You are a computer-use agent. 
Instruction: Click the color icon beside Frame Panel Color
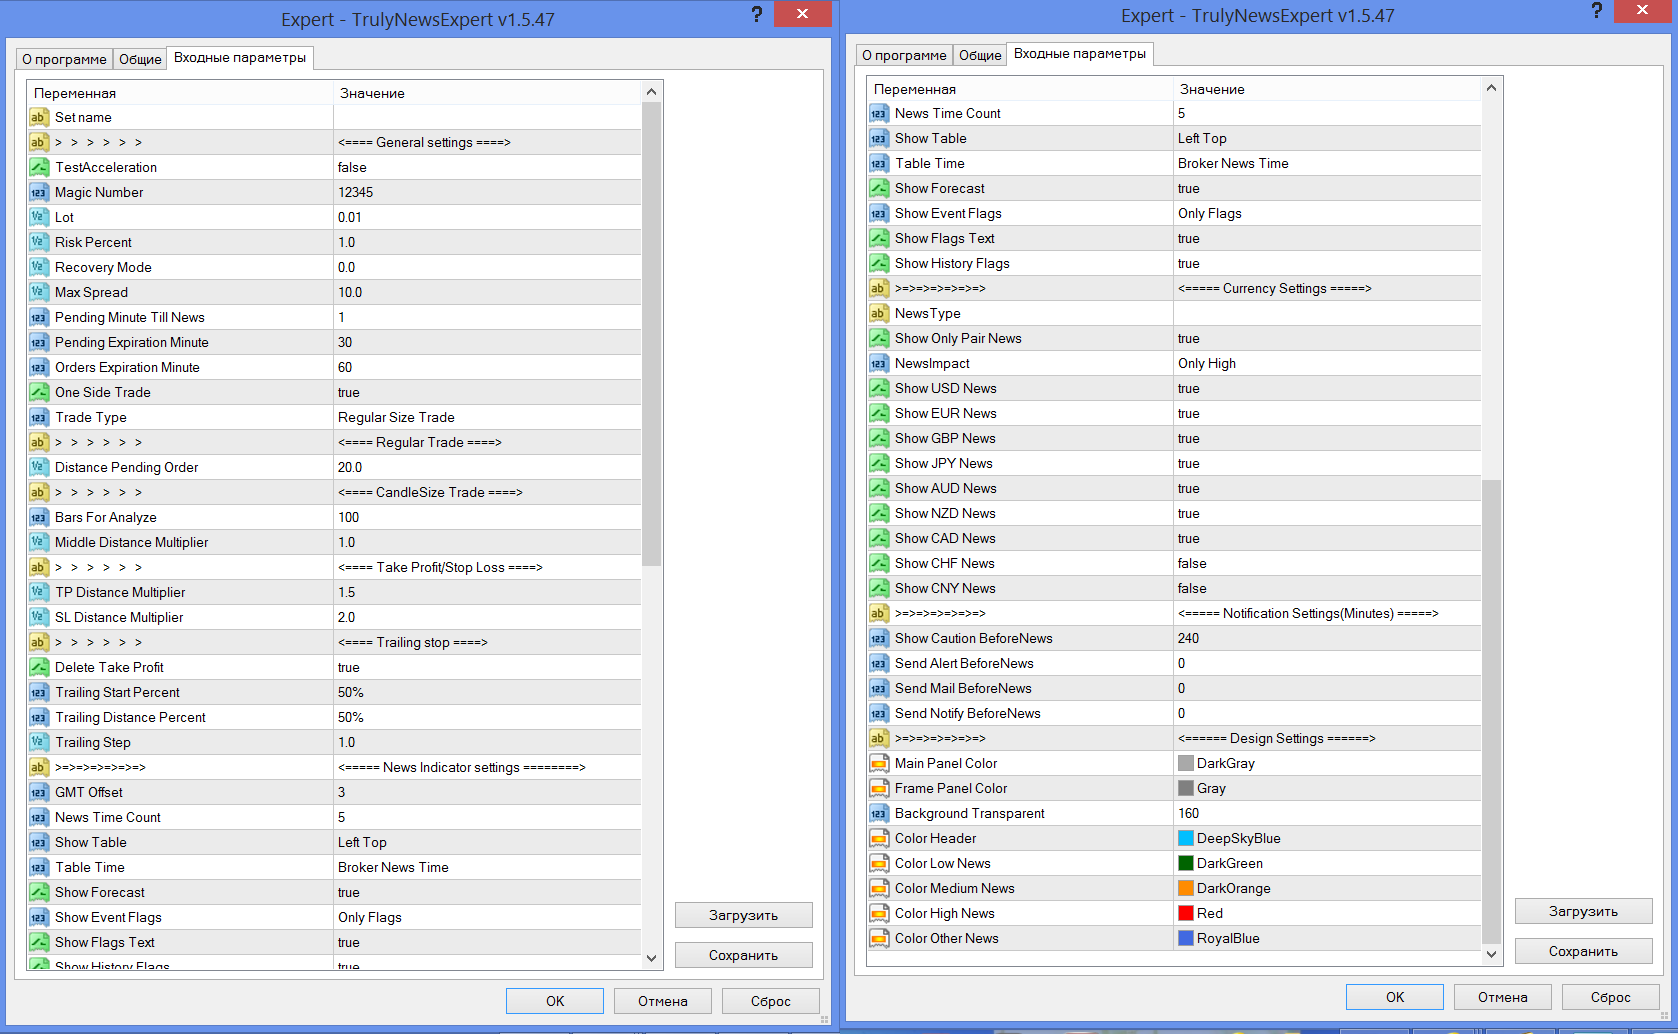tap(878, 788)
